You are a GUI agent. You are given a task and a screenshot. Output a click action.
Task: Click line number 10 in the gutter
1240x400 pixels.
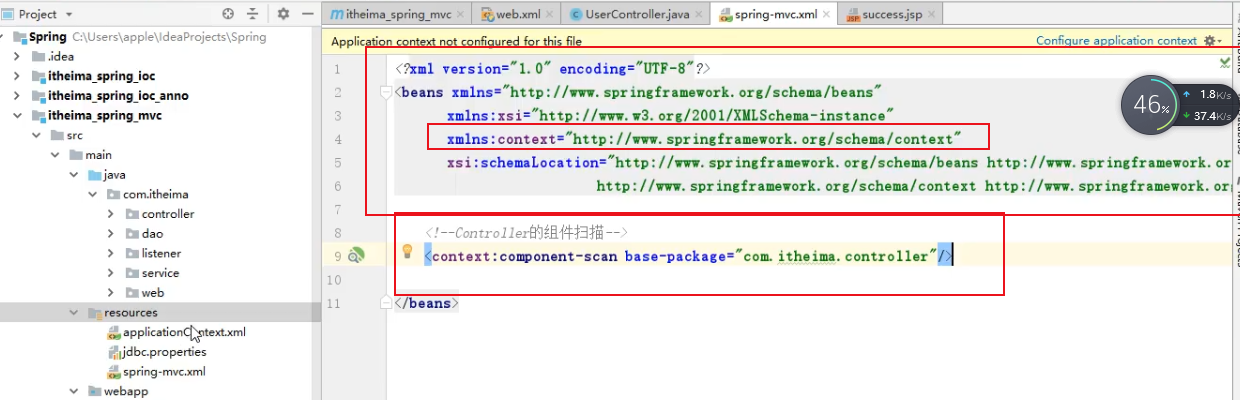pyautogui.click(x=334, y=280)
